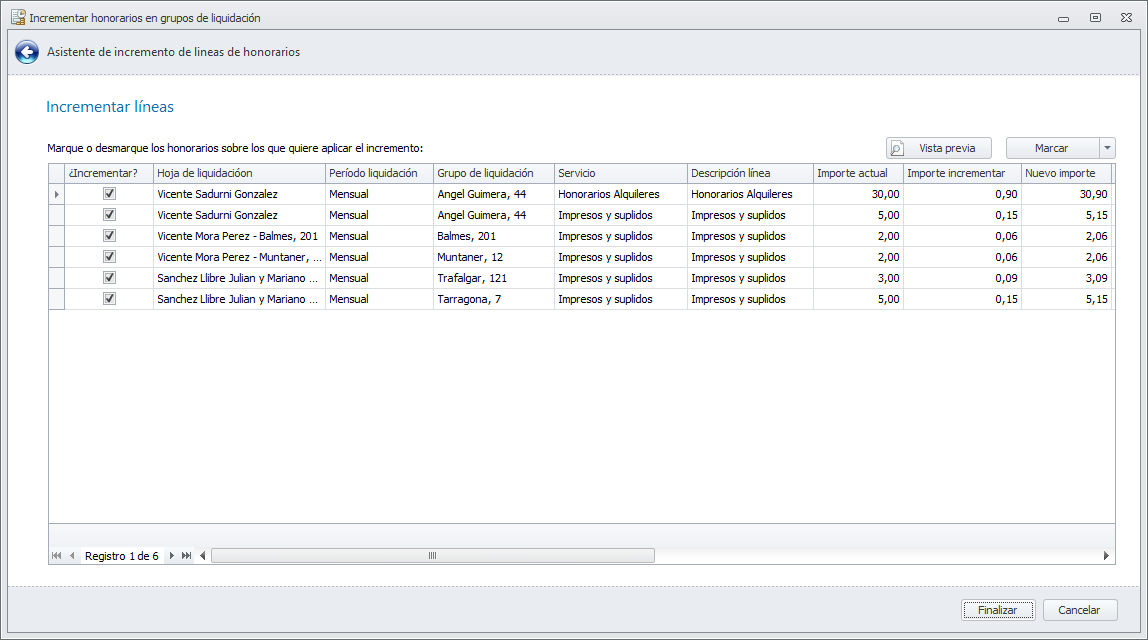Maximize the window
Screen dimensions: 1148x640
coord(1095,18)
